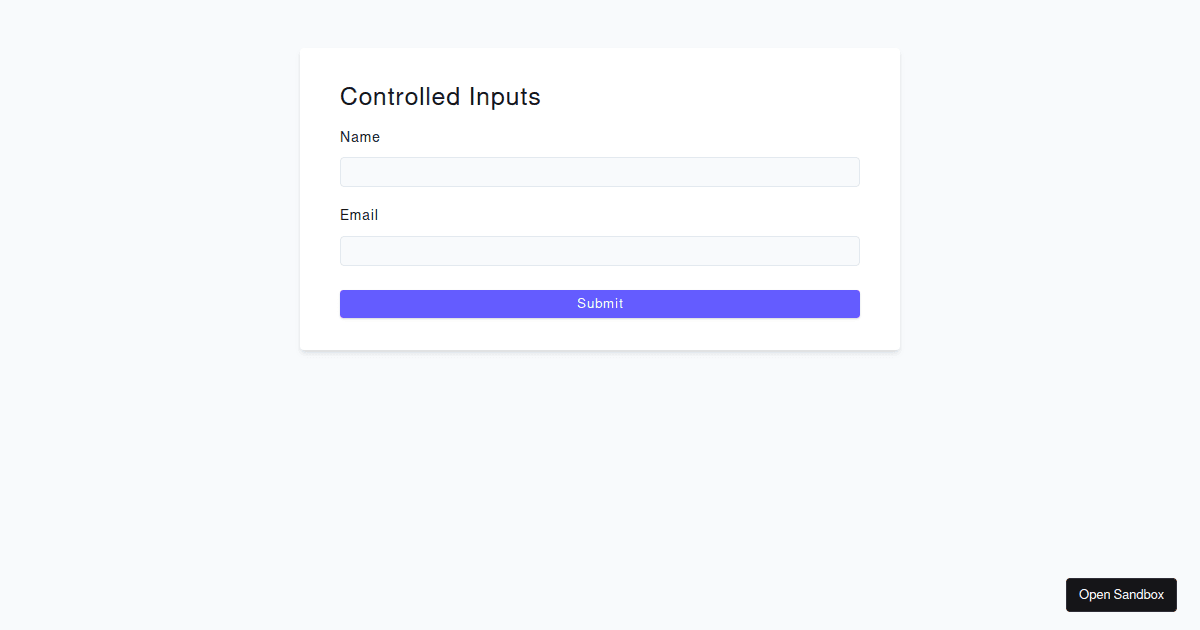Image resolution: width=1200 pixels, height=630 pixels.
Task: Click inside the Name input field
Action: pyautogui.click(x=599, y=171)
